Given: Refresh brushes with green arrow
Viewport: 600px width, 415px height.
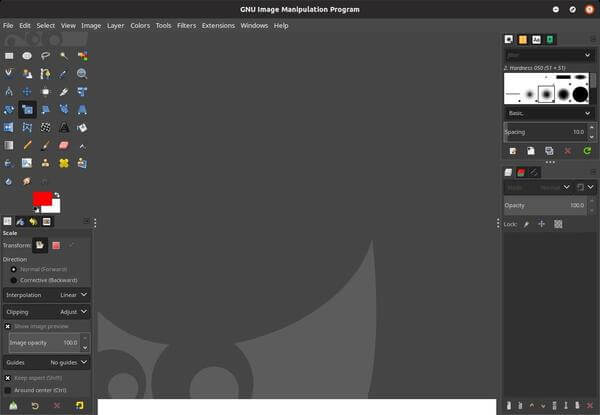Looking at the screenshot, I should 587,151.
